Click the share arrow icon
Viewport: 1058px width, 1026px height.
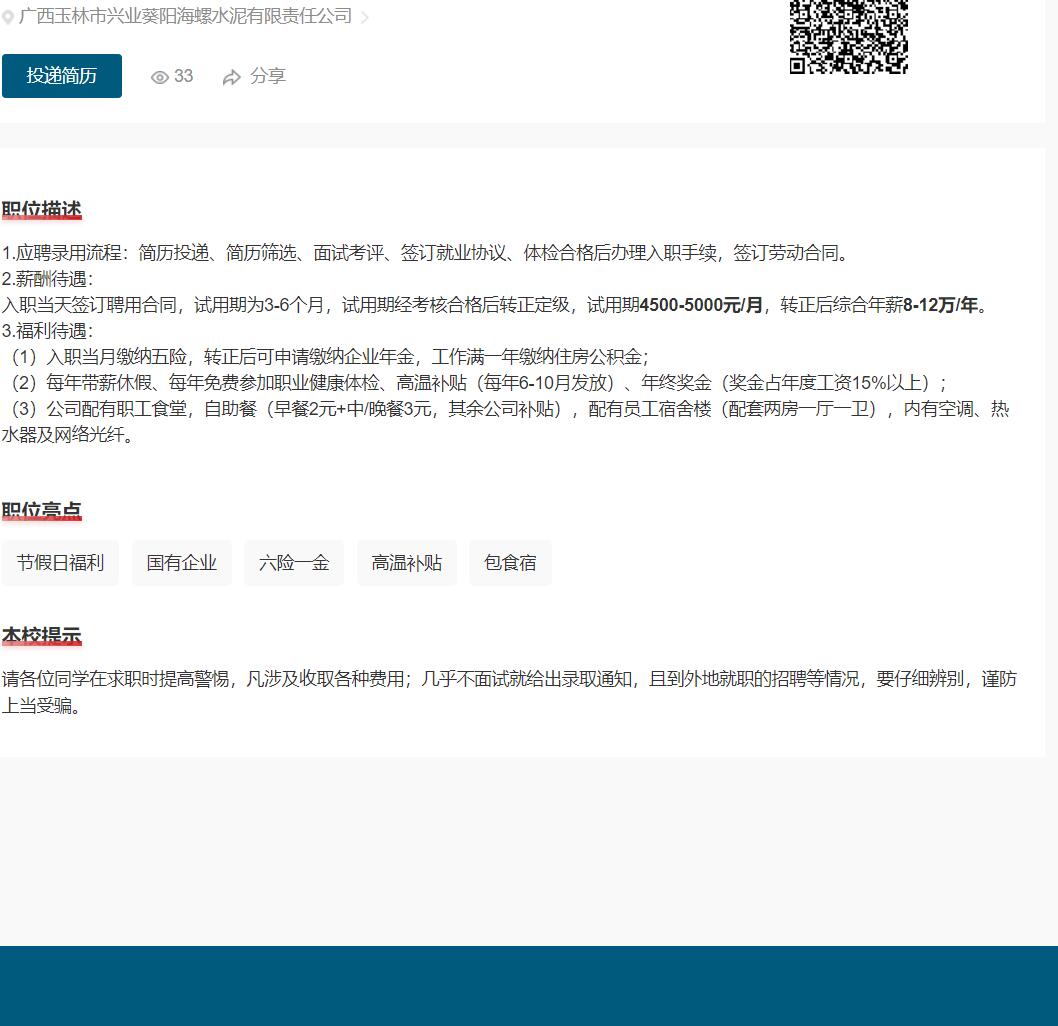[x=232, y=77]
